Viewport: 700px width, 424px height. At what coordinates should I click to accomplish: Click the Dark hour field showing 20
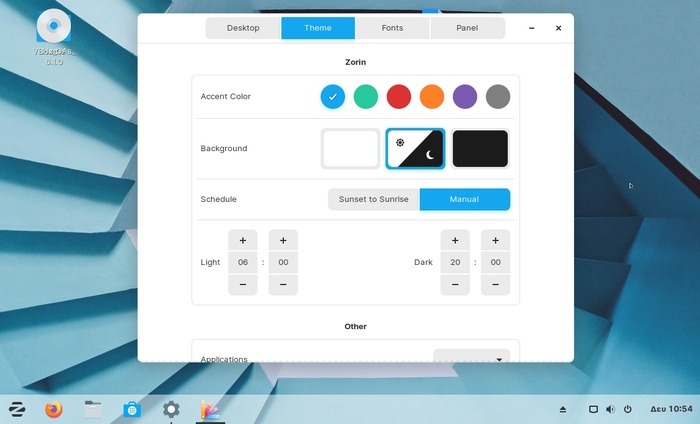(455, 262)
